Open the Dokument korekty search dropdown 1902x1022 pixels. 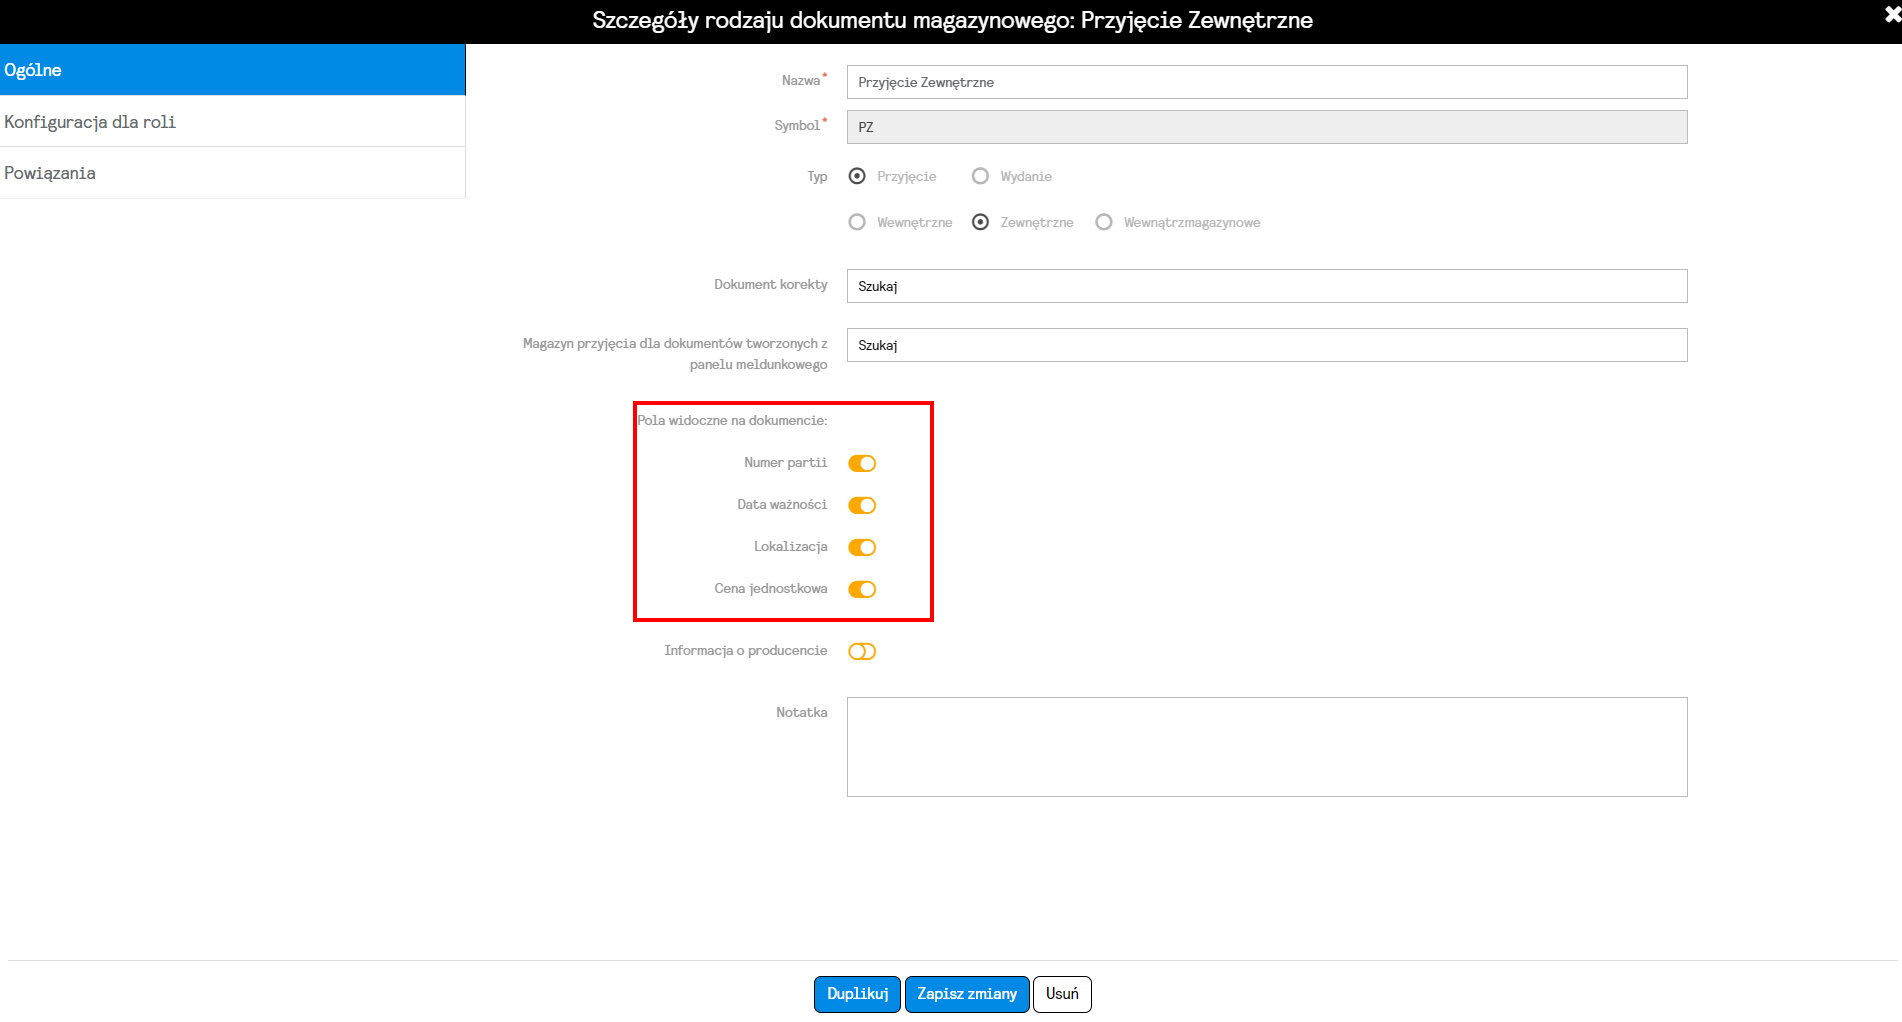pos(1267,286)
